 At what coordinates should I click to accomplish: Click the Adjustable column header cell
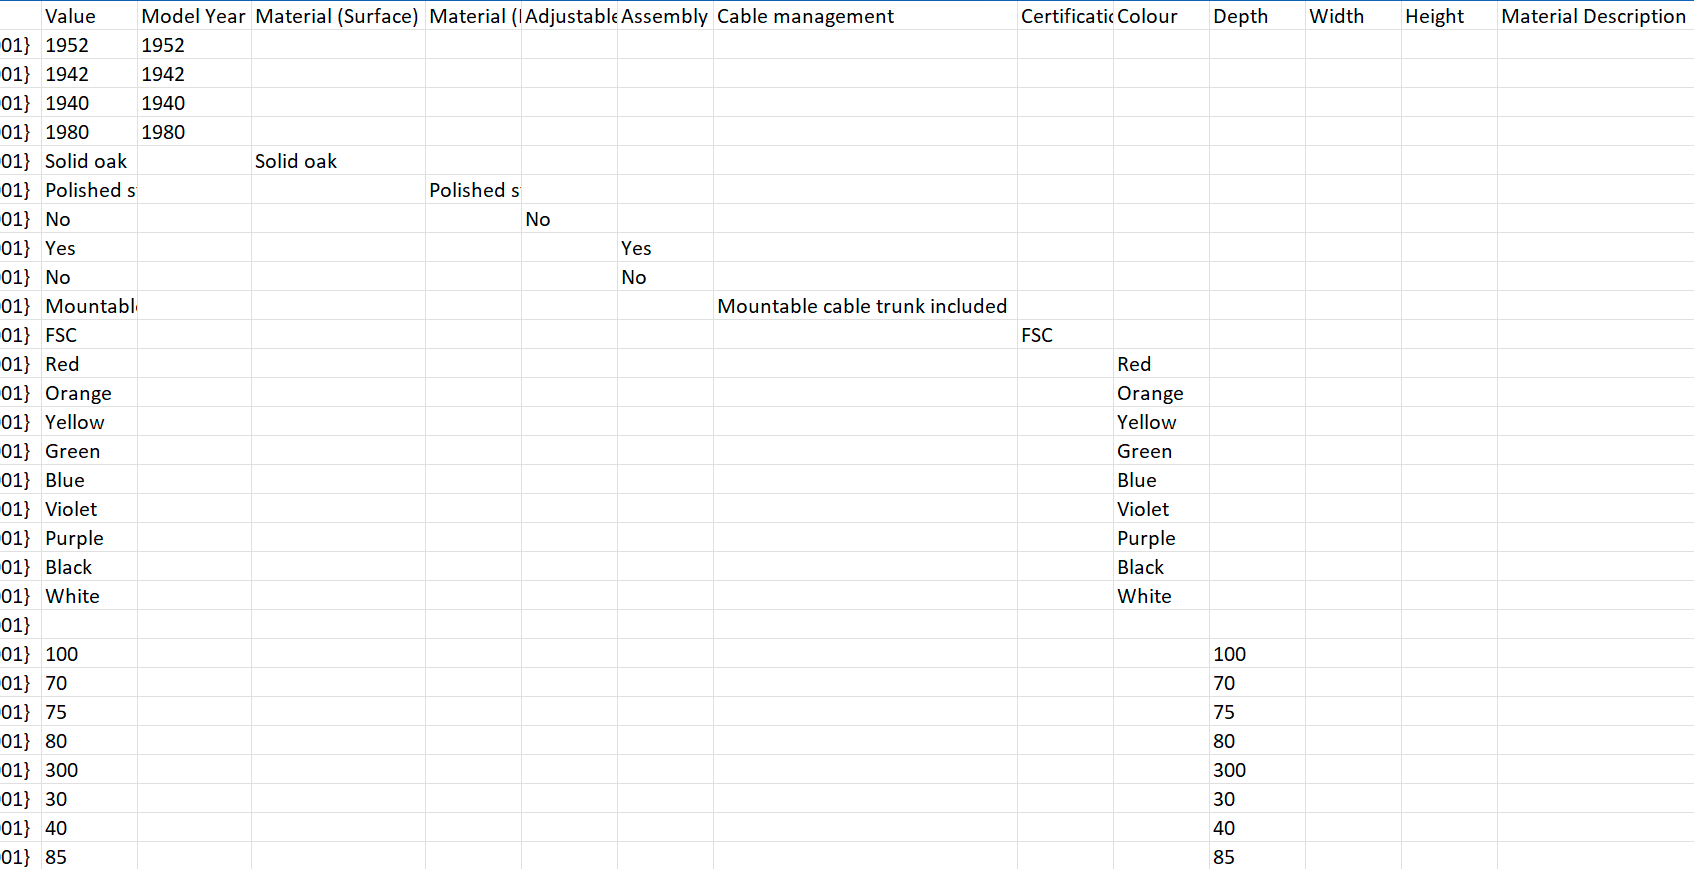point(569,16)
